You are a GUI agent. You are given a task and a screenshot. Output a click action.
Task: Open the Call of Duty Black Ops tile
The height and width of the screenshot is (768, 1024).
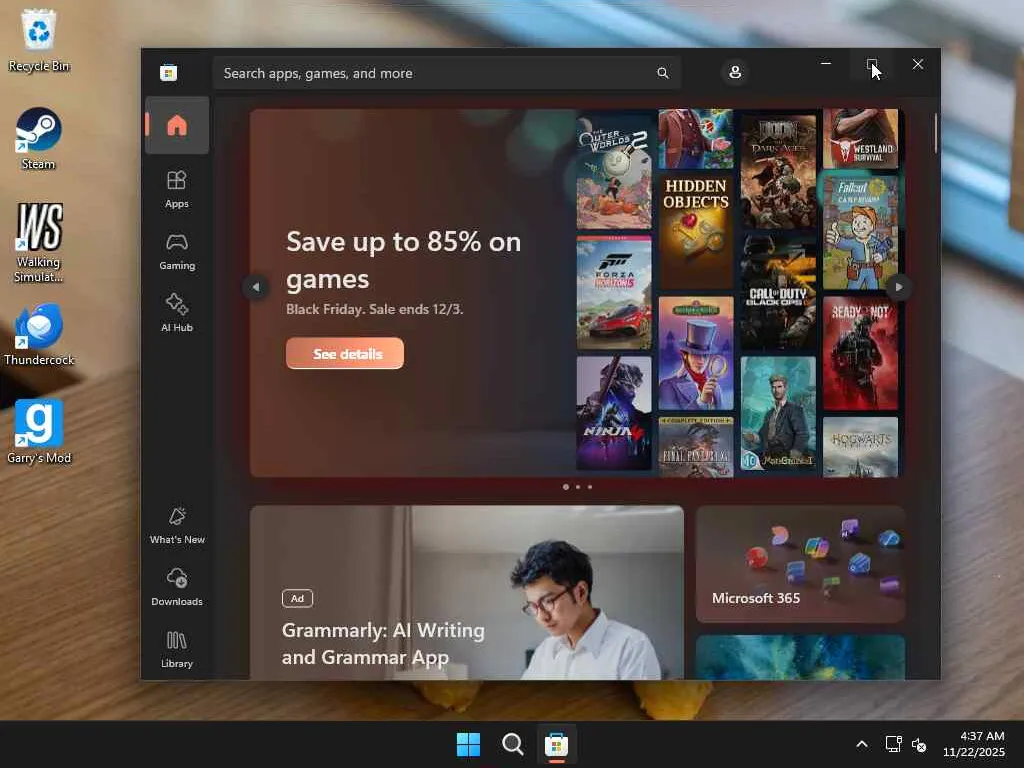[778, 293]
